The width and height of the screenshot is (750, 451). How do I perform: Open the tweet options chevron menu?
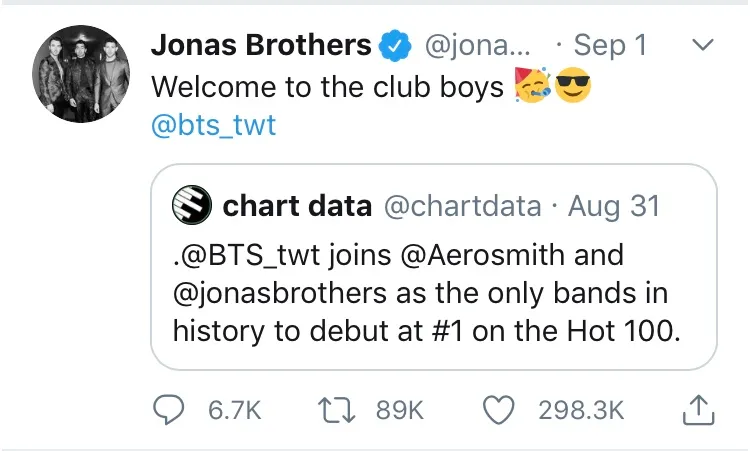[703, 45]
